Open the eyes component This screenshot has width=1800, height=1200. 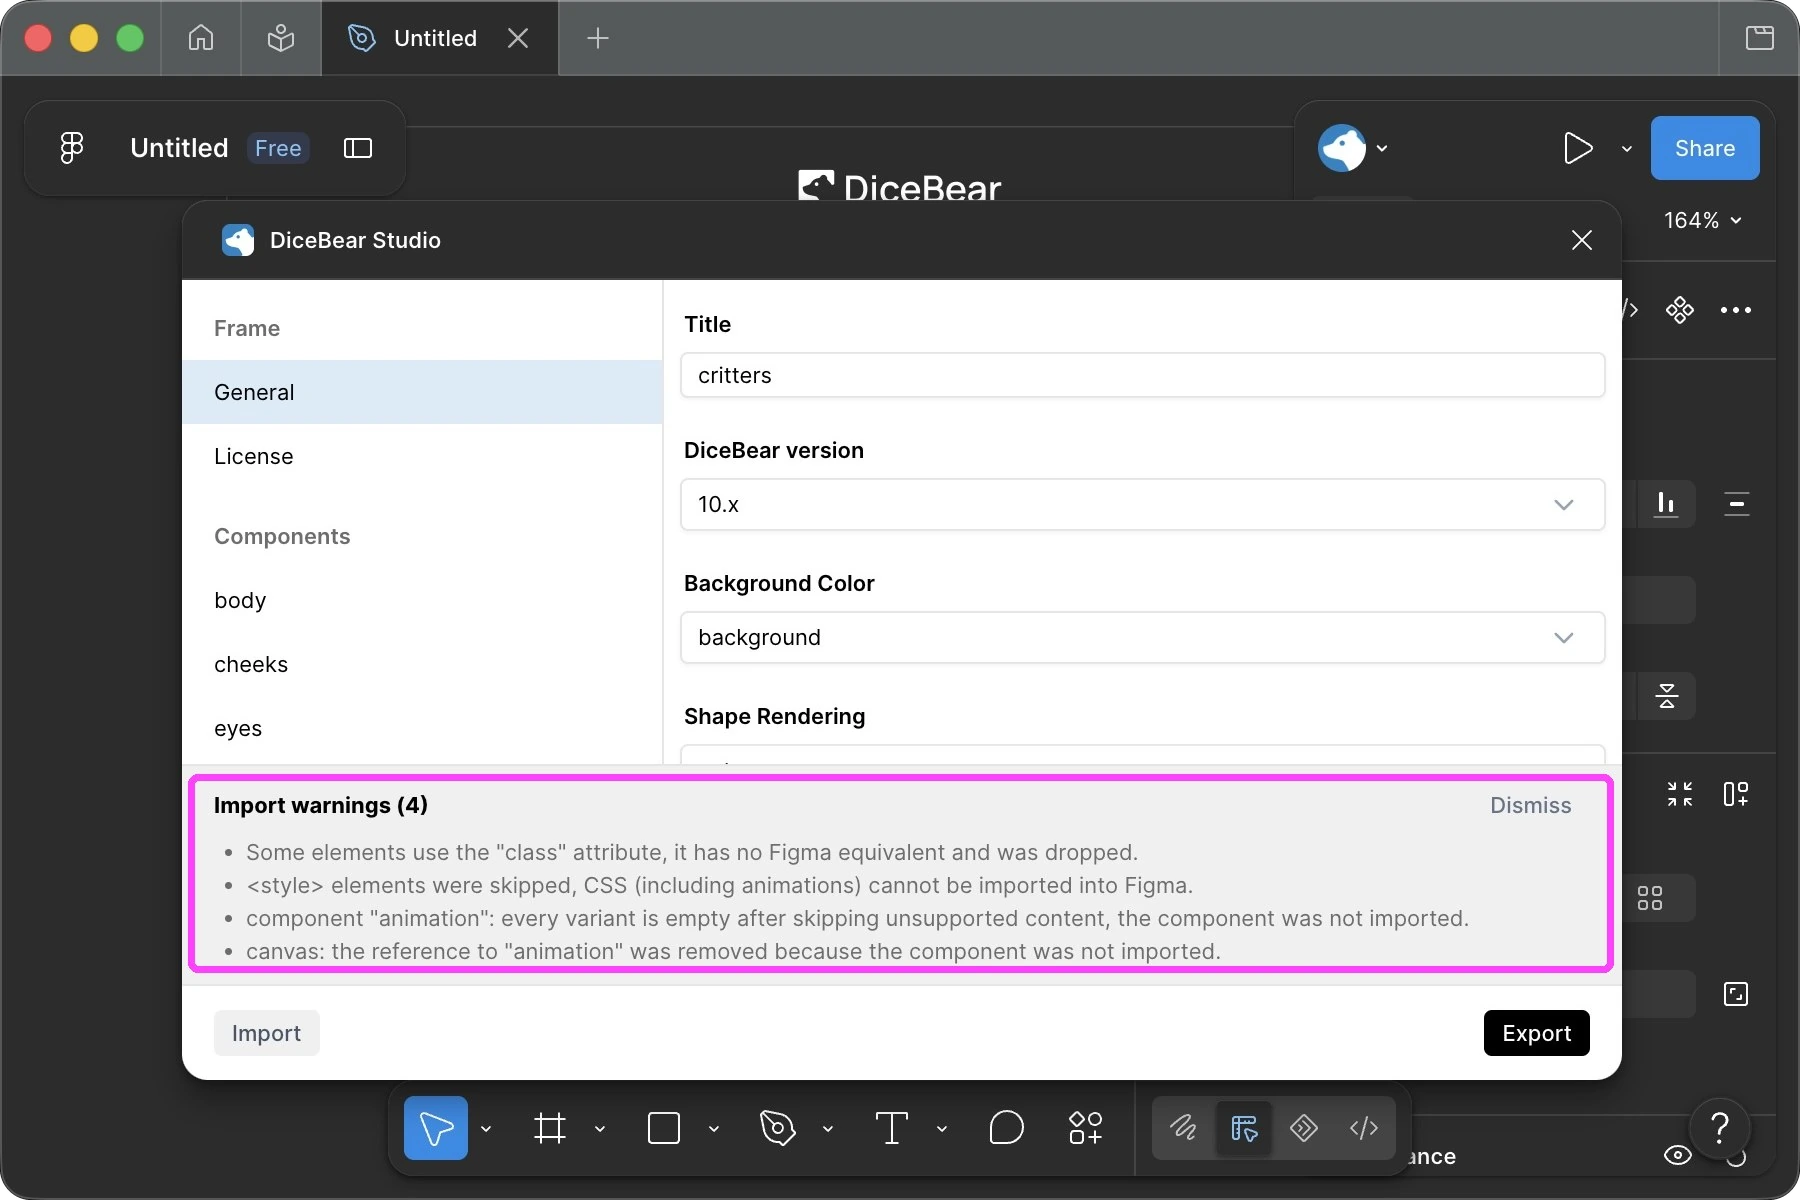pyautogui.click(x=422, y=728)
